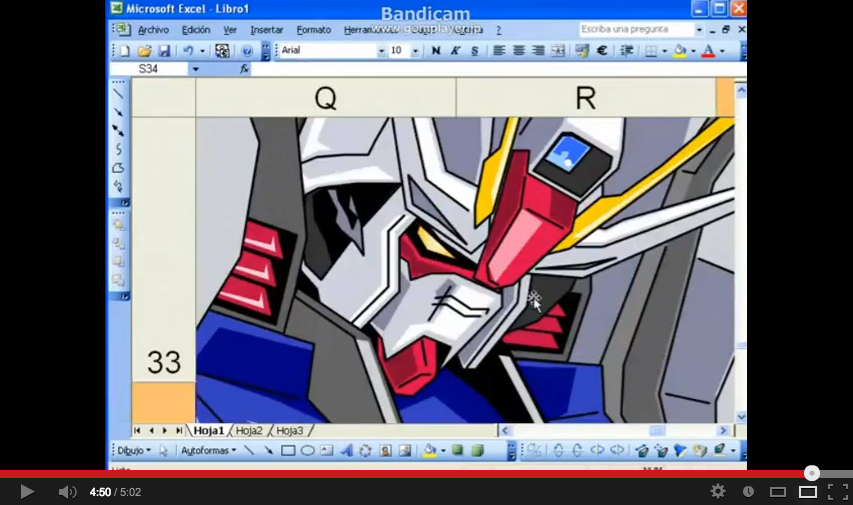Image resolution: width=853 pixels, height=505 pixels.
Task: Click the Save floppy disk icon
Action: [163, 50]
